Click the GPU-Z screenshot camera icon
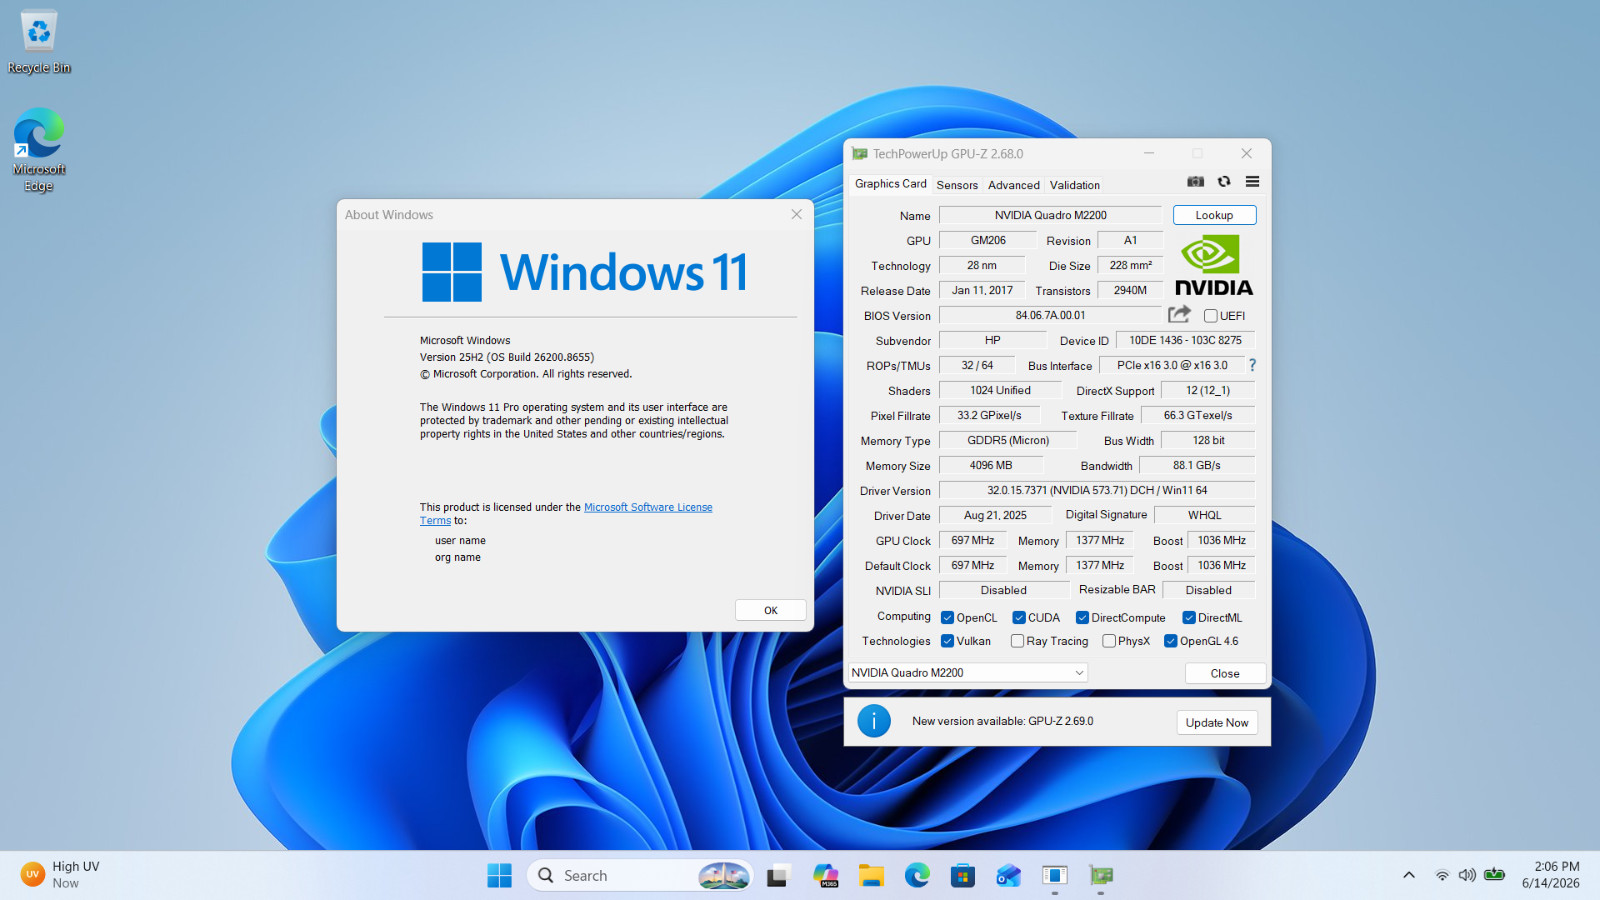 1195,182
